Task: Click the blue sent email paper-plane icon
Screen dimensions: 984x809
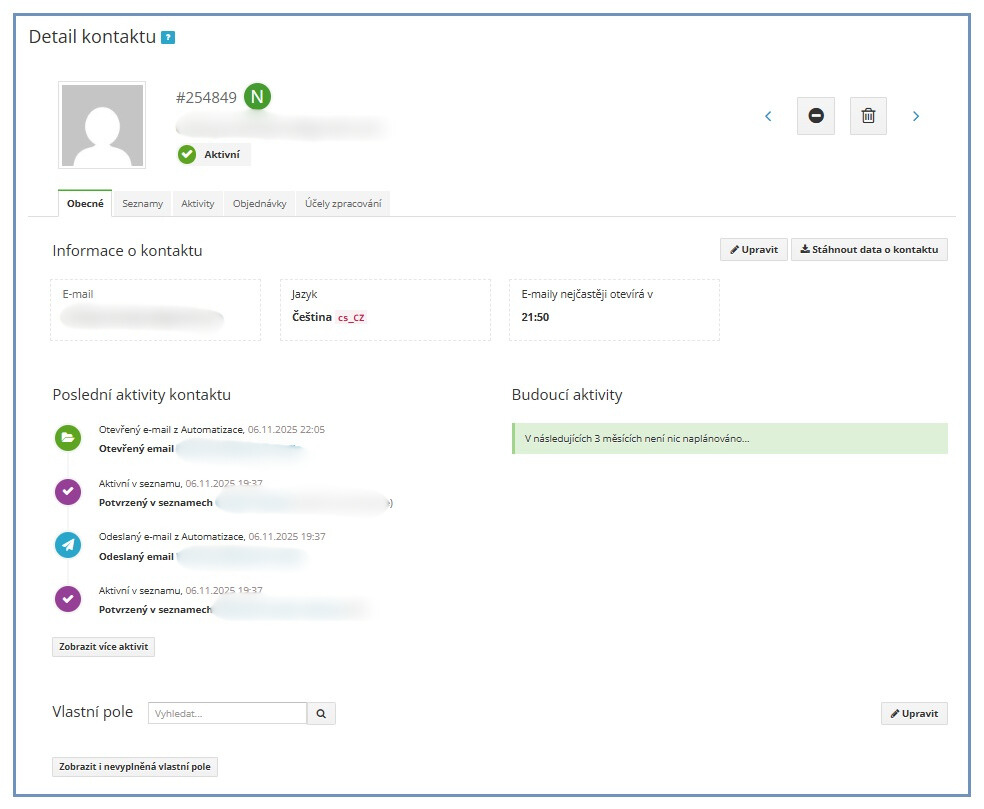Action: 68,545
